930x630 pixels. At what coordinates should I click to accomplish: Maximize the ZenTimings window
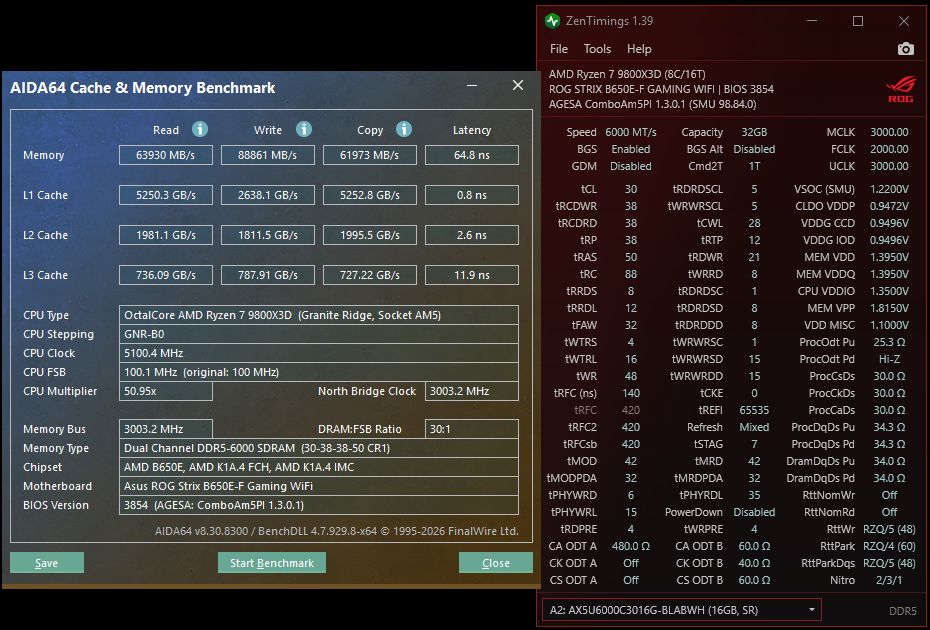pyautogui.click(x=858, y=21)
